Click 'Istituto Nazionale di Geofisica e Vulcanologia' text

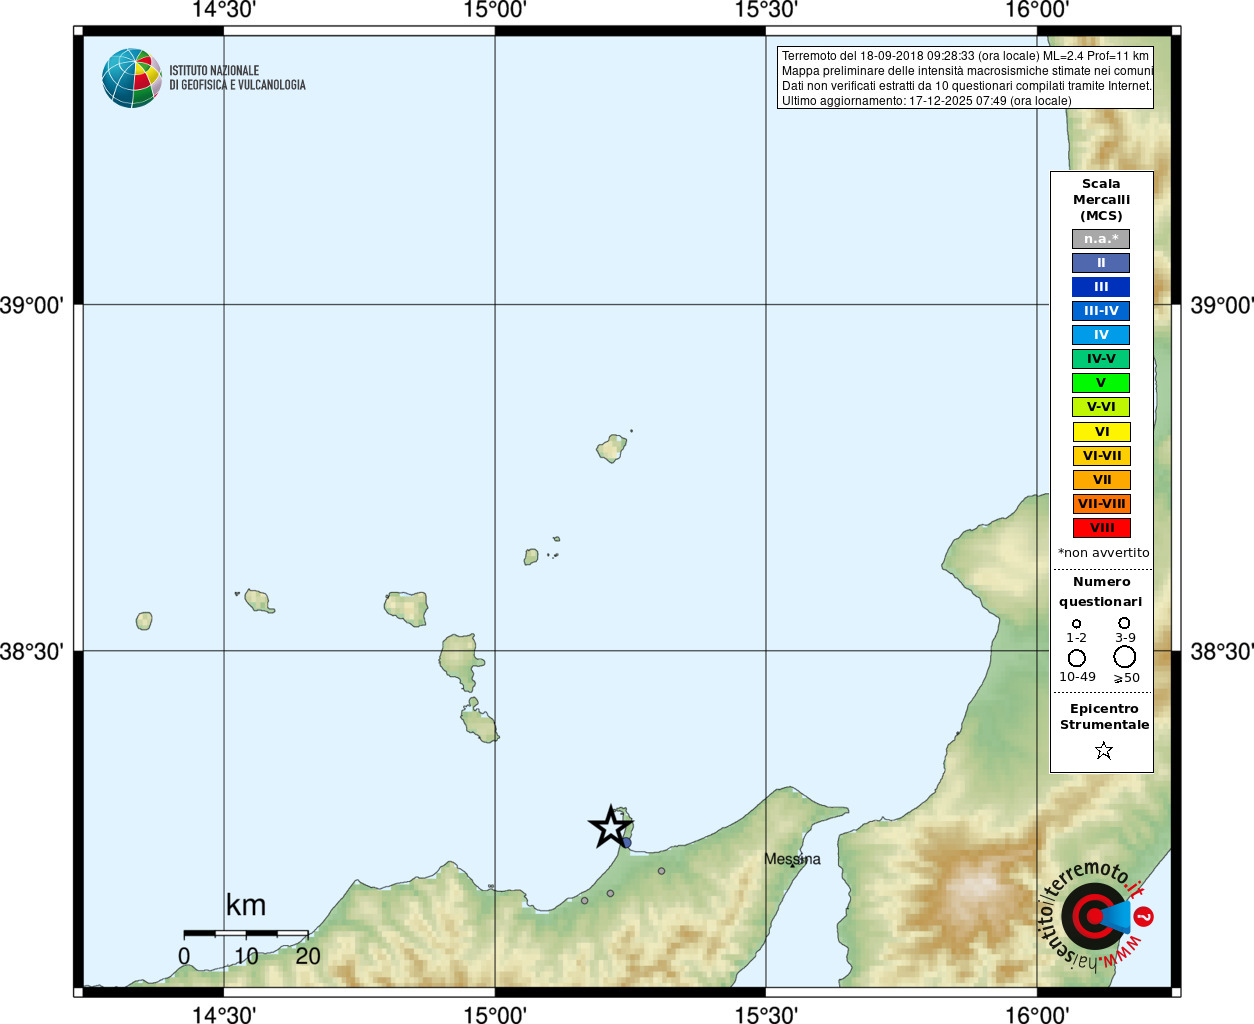[237, 78]
